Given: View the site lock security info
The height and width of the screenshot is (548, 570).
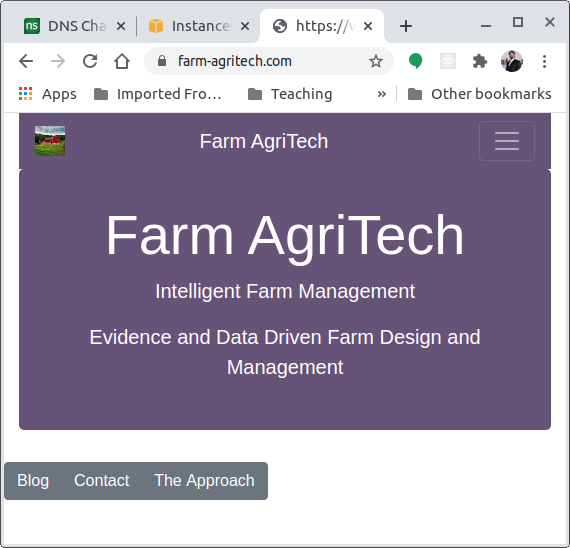Looking at the screenshot, I should tap(162, 61).
